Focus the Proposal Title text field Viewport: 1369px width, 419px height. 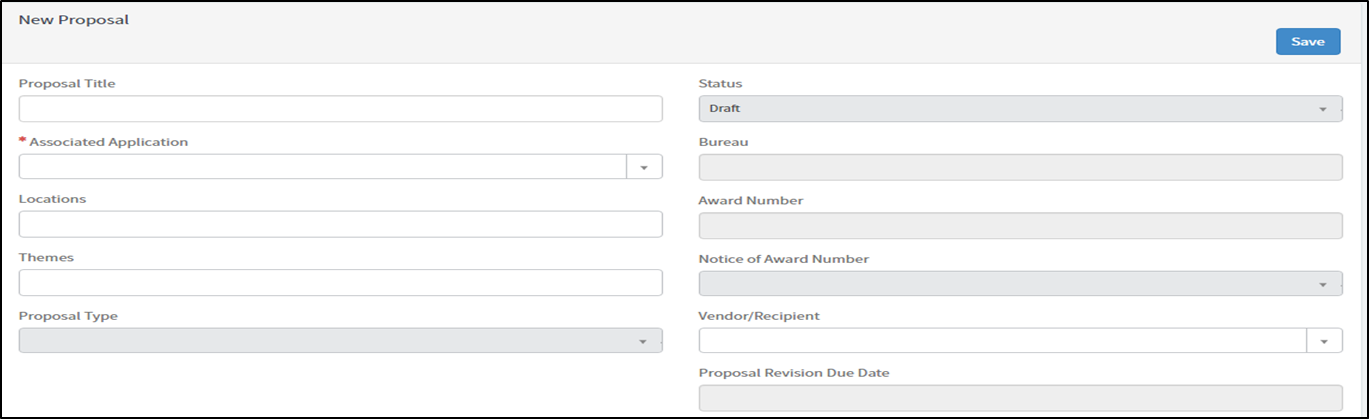pos(340,109)
